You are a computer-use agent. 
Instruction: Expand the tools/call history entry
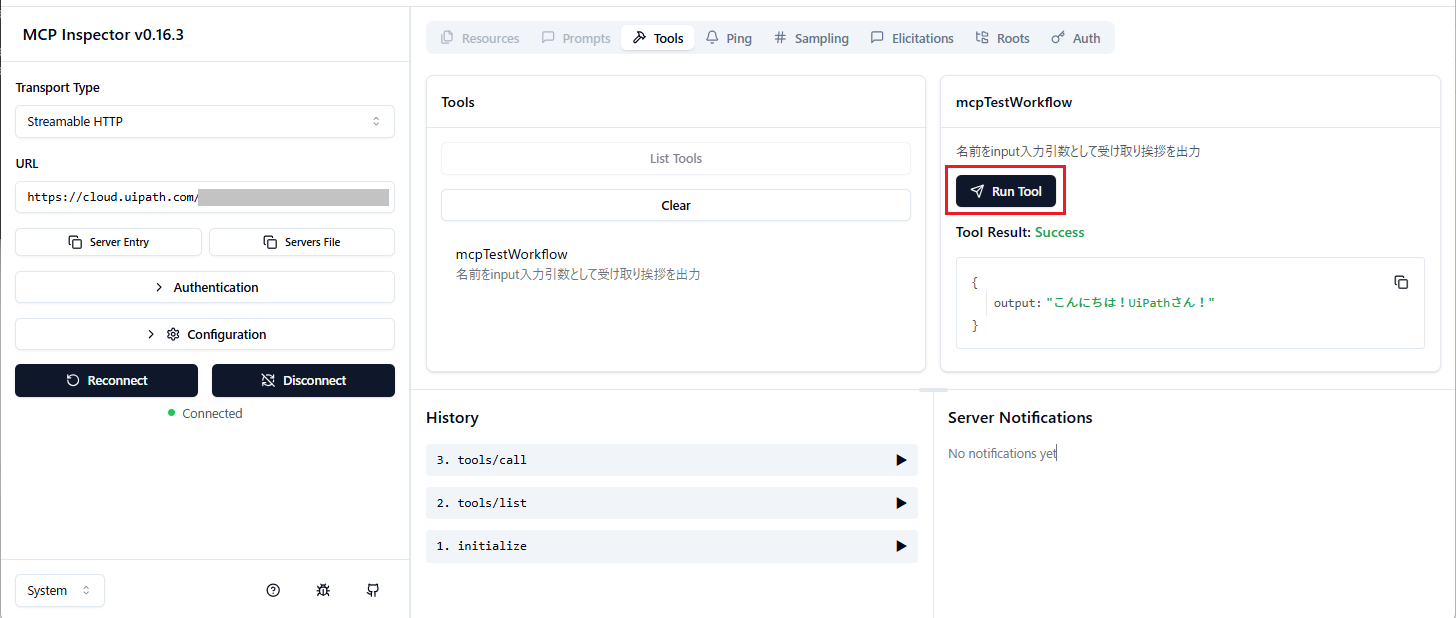tap(672, 460)
